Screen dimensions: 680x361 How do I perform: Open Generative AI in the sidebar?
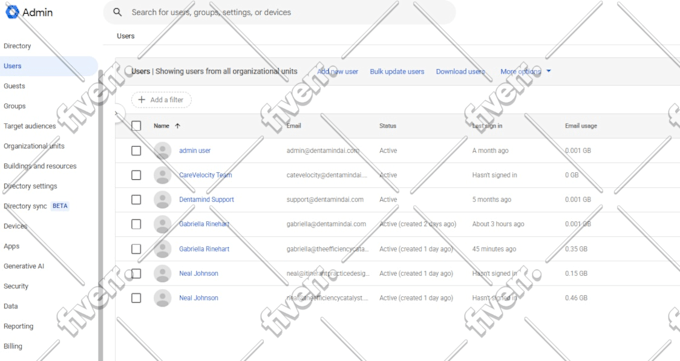point(24,266)
